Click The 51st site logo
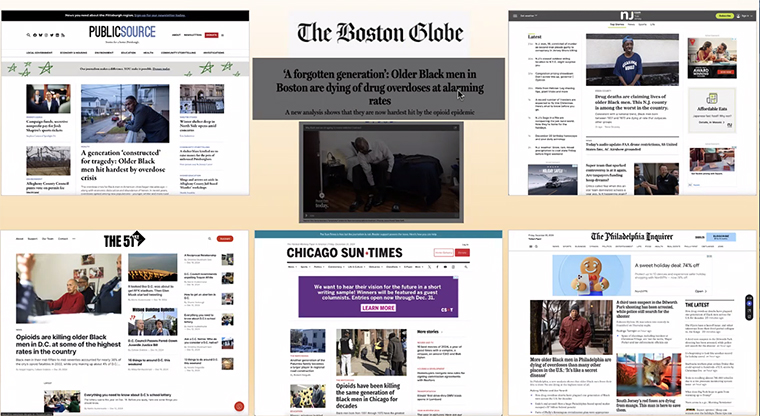The image size is (760, 416). coord(124,240)
